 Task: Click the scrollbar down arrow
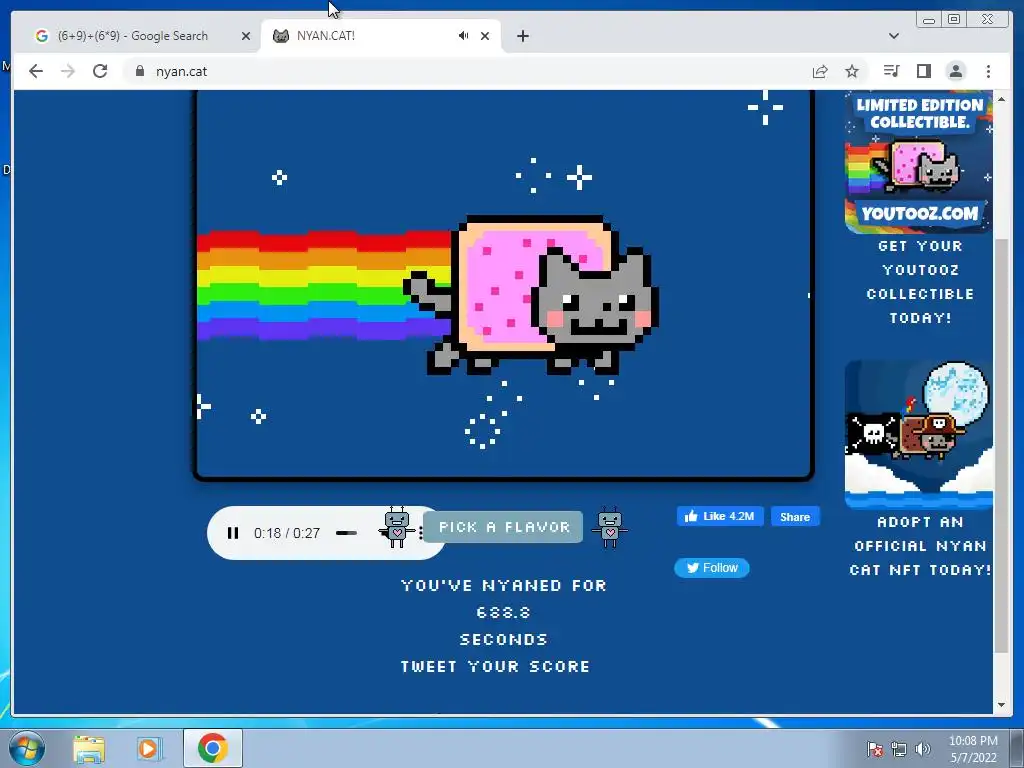pos(1001,705)
